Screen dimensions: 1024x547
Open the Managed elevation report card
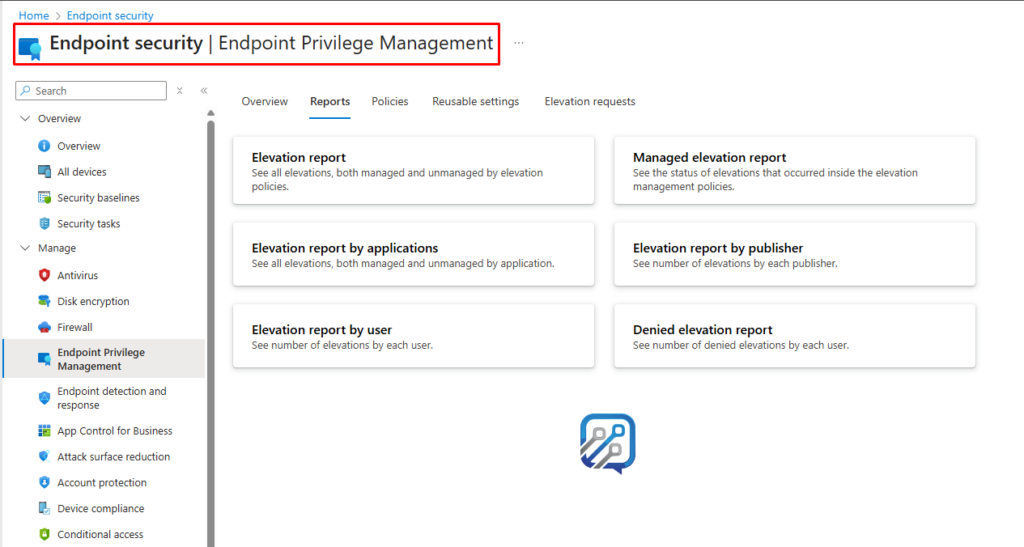(795, 170)
